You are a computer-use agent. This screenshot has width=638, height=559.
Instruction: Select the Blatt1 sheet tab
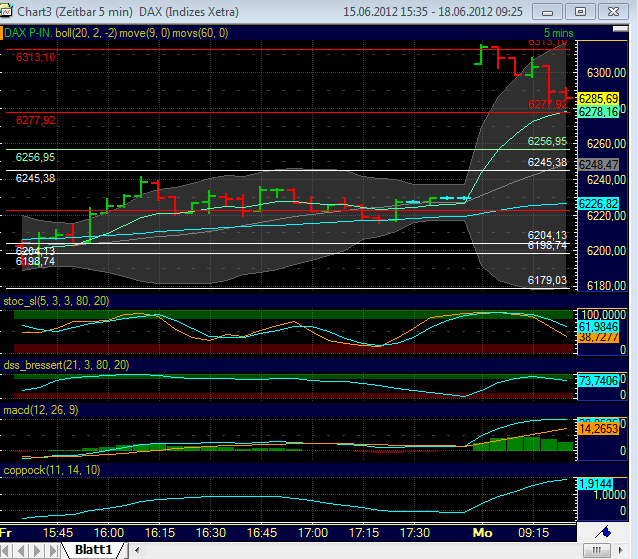(93, 550)
